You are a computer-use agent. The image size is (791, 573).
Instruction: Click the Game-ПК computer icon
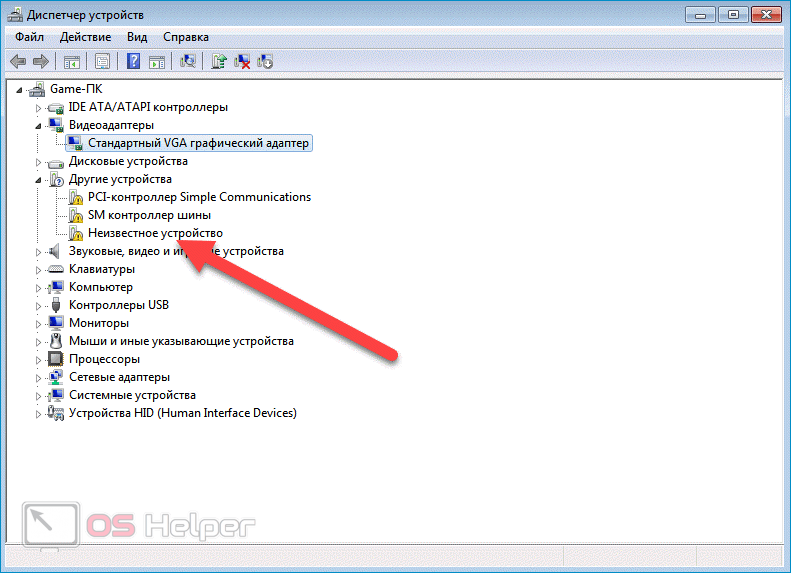[37, 89]
